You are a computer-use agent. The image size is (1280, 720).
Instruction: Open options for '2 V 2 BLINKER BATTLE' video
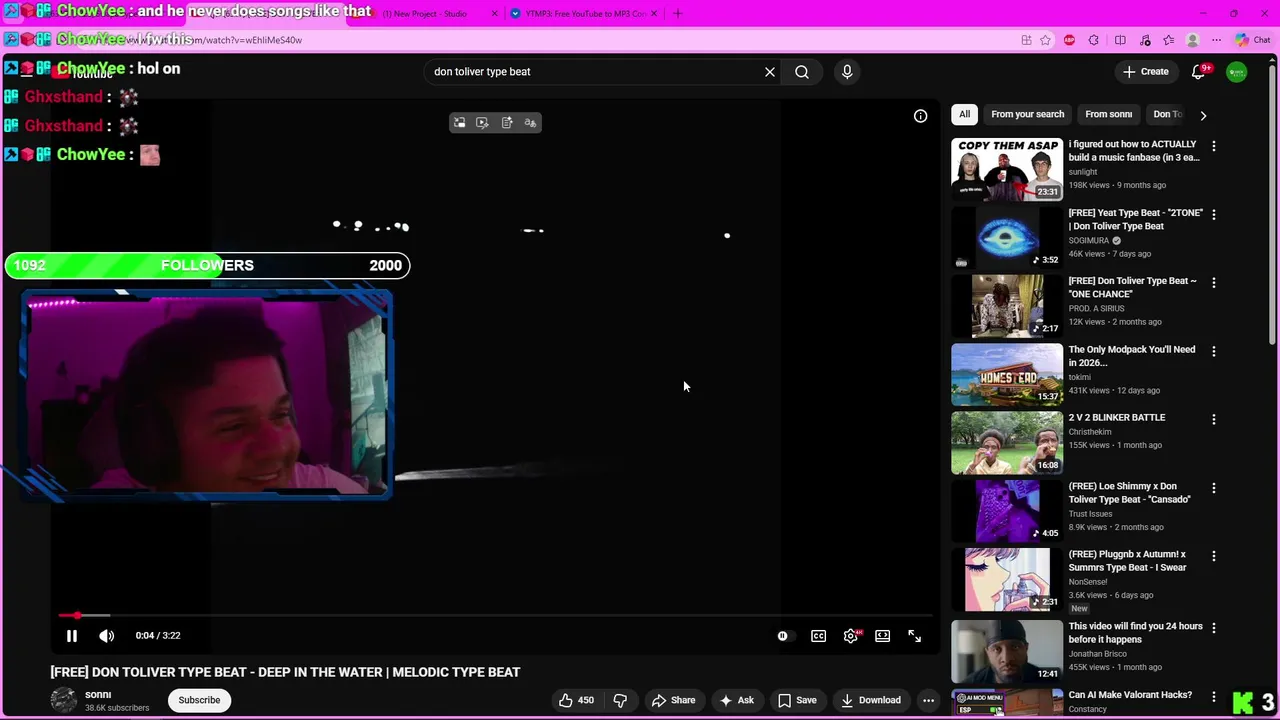click(1214, 419)
